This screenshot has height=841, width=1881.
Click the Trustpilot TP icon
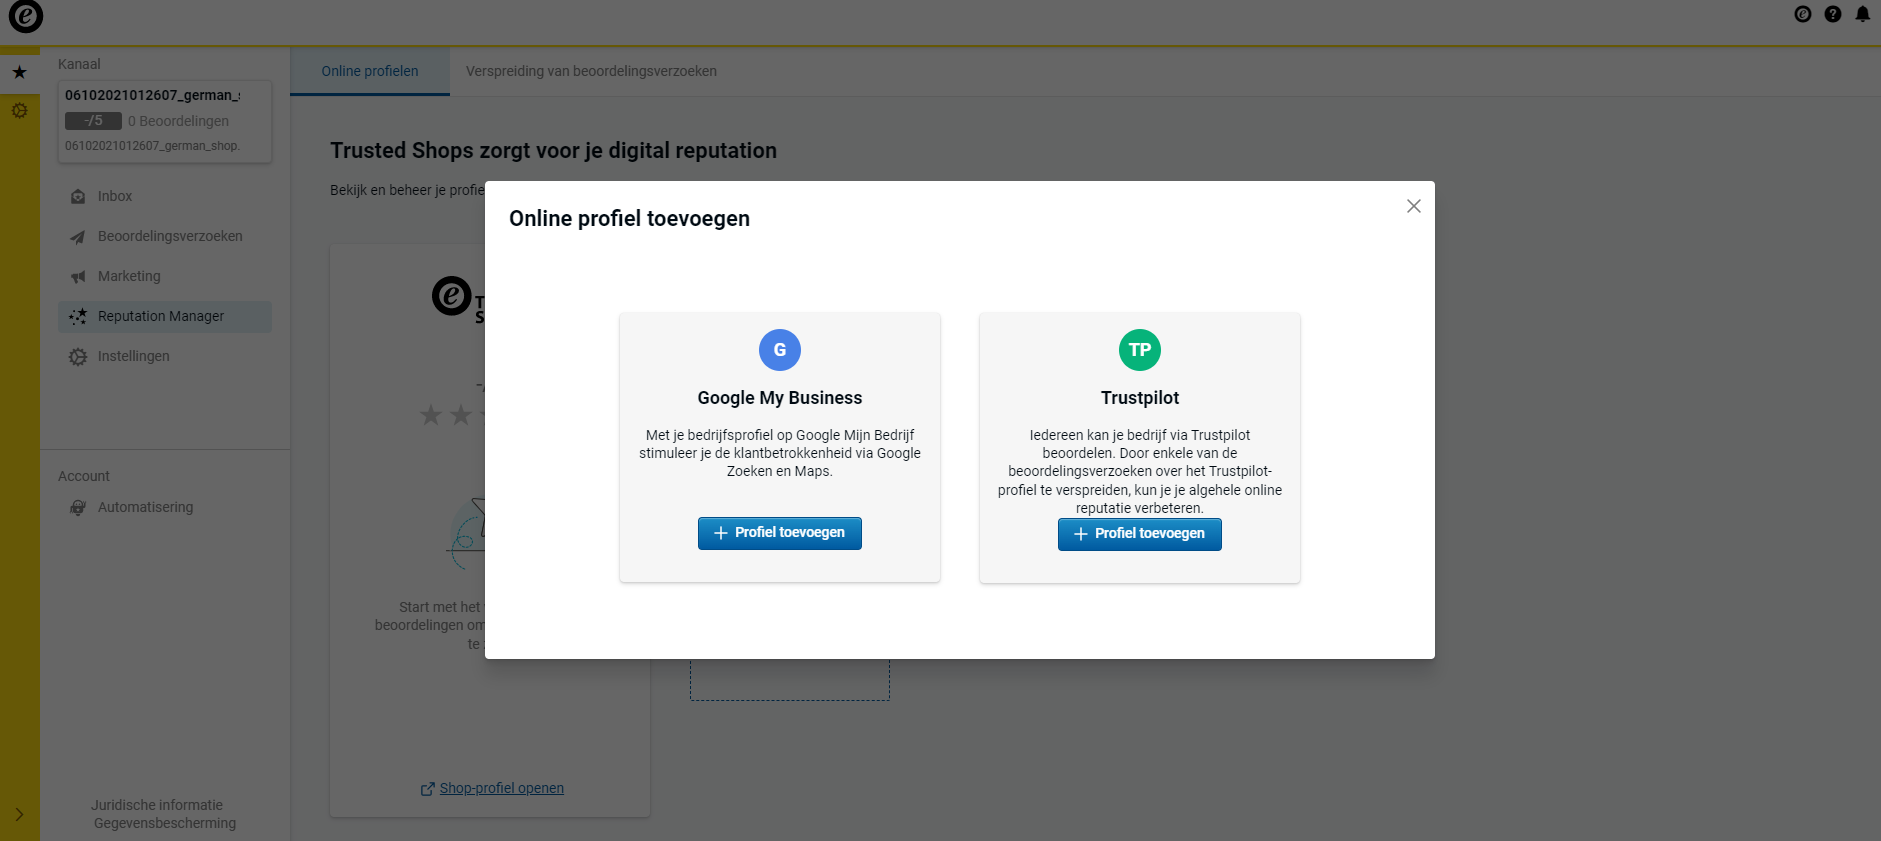pos(1140,350)
